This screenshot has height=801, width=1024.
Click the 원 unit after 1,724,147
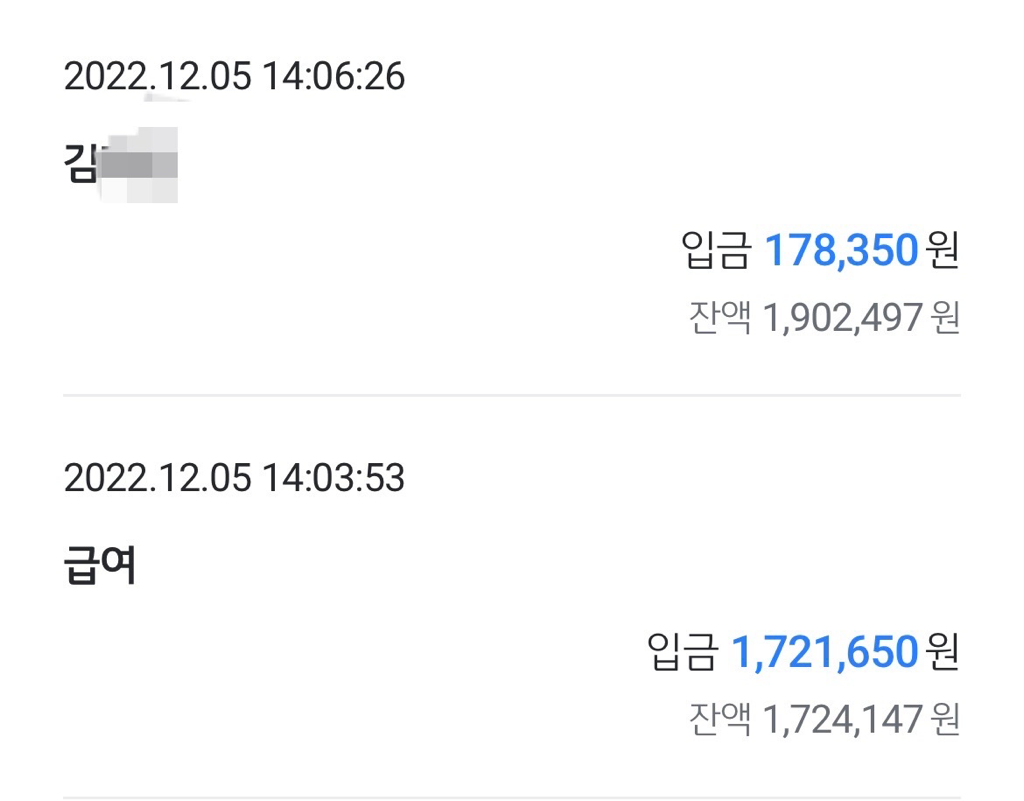pyautogui.click(x=945, y=718)
